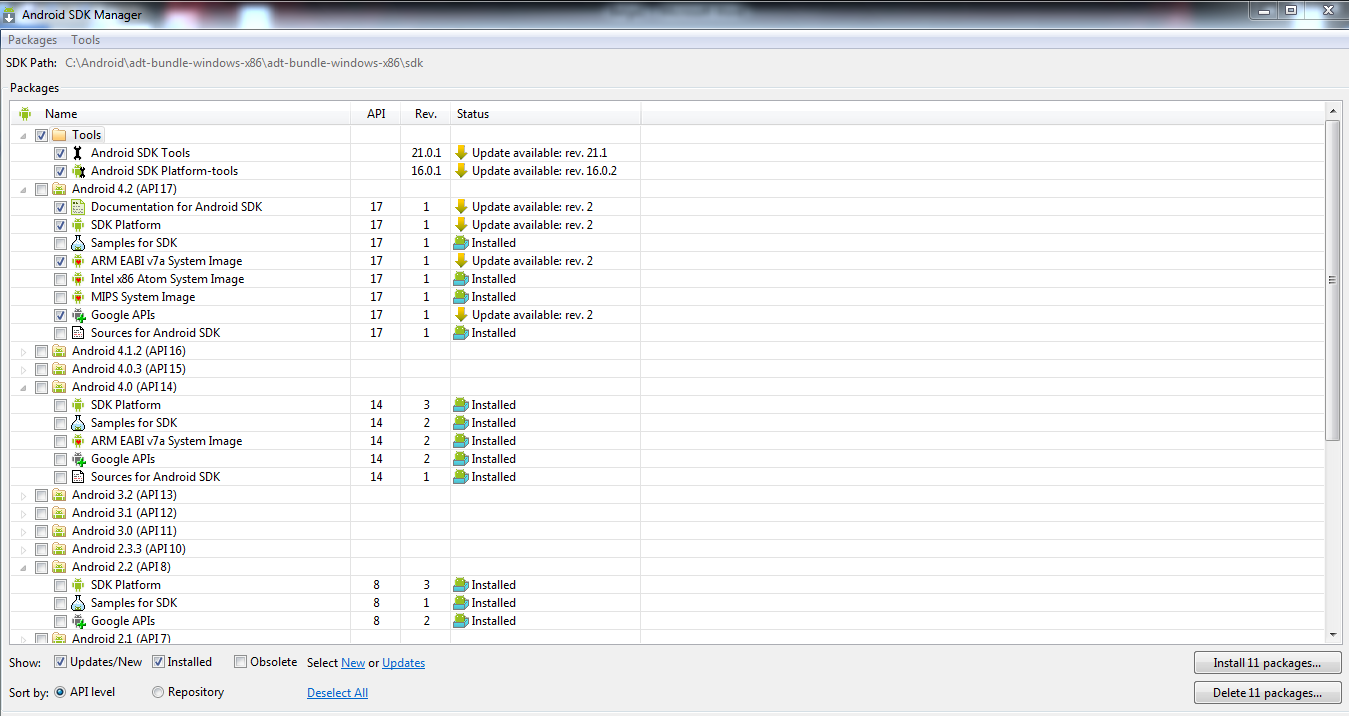Click the API 14 Samples for SDK flask icon

coord(78,423)
